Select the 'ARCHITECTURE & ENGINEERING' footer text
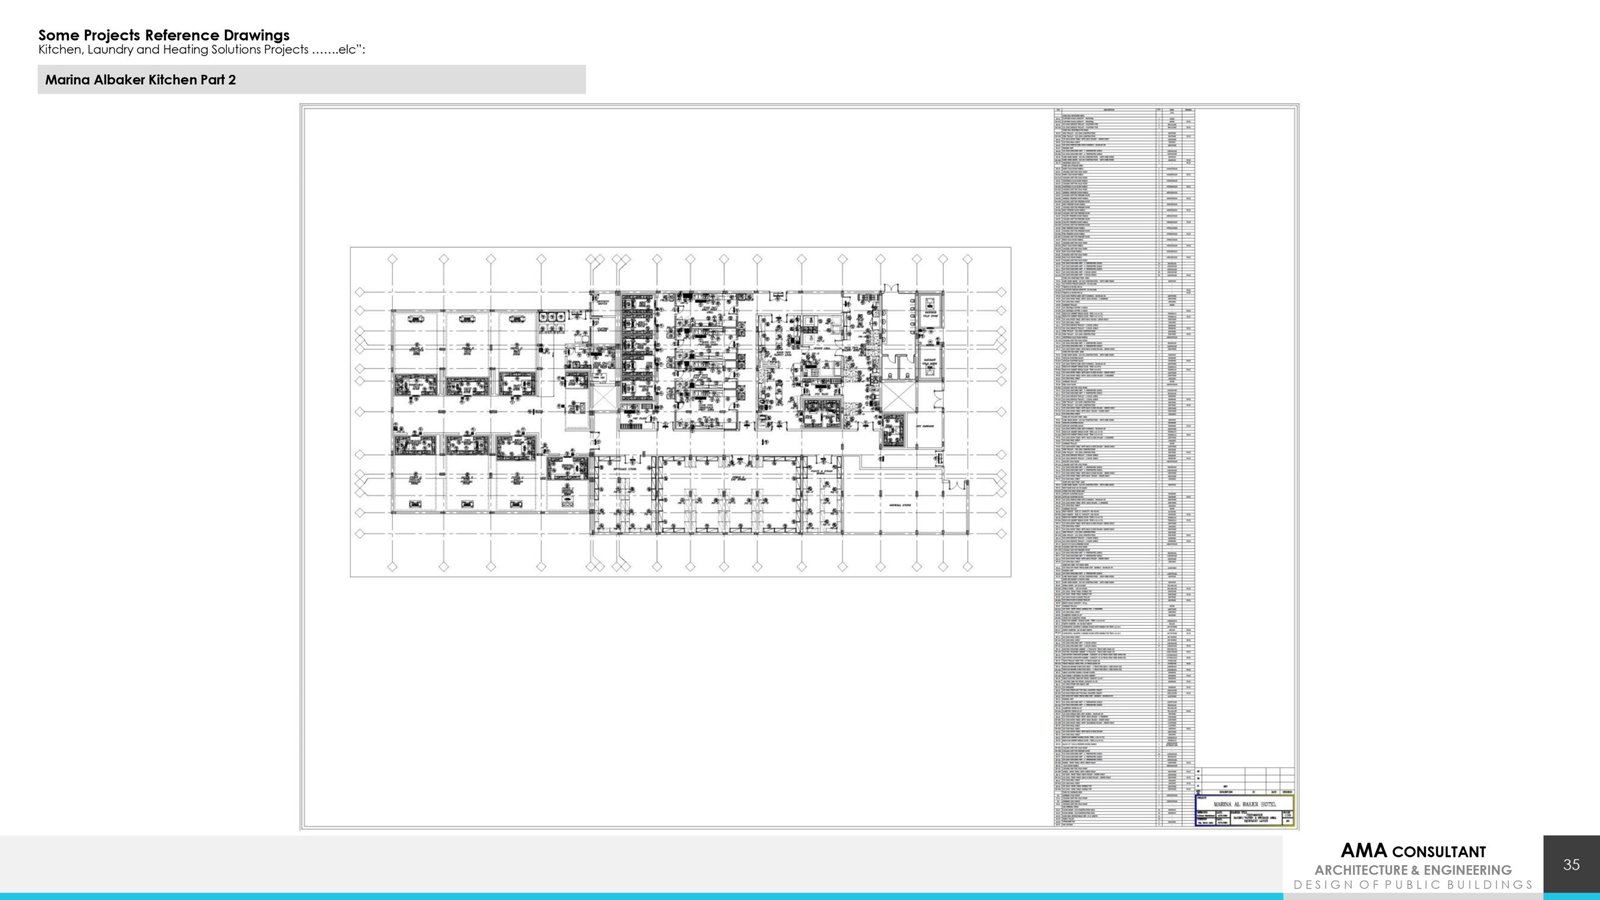Viewport: 1600px width, 900px height. point(1413,870)
